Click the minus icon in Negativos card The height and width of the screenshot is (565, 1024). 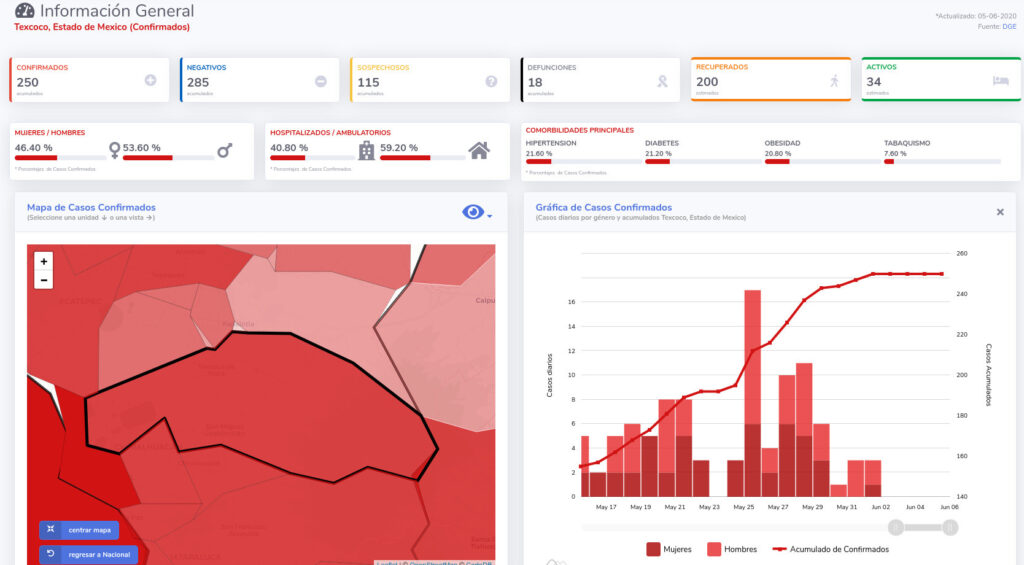[321, 81]
